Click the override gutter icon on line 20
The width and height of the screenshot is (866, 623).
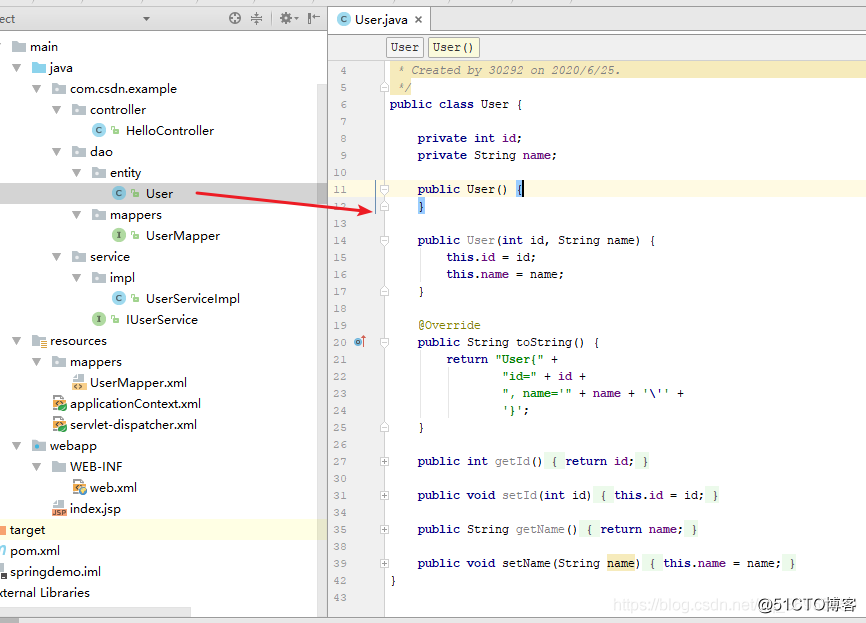point(360,342)
